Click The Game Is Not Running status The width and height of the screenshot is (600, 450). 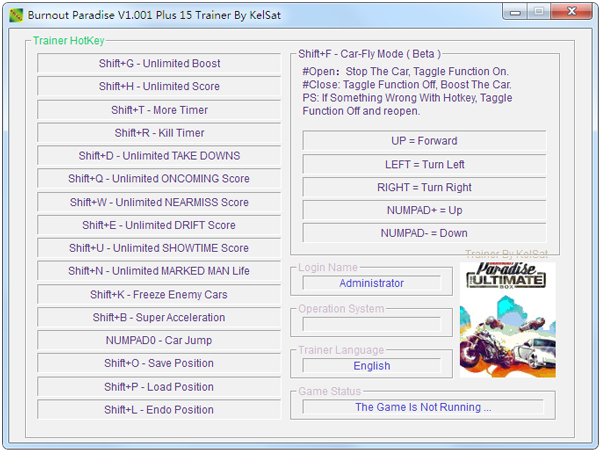coord(423,407)
